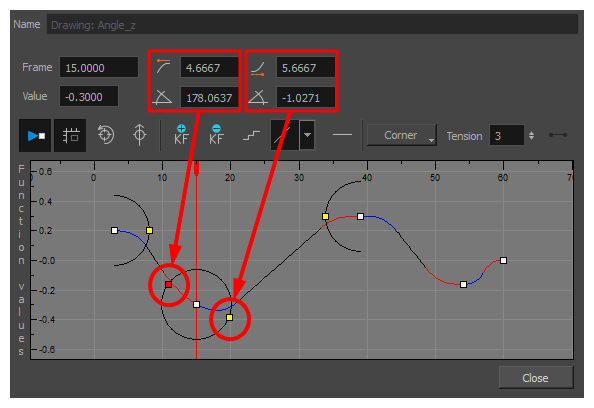Image resolution: width=594 pixels, height=408 pixels.
Task: Click the lock handles icon beside Tension
Action: tap(558, 135)
